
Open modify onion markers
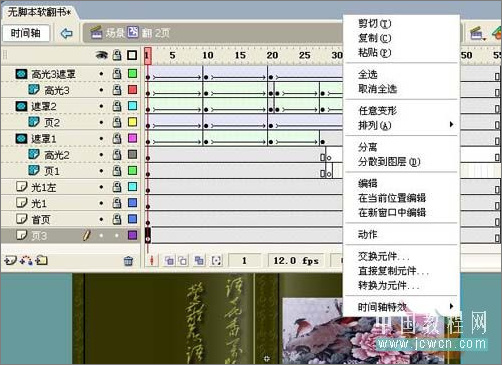217,260
